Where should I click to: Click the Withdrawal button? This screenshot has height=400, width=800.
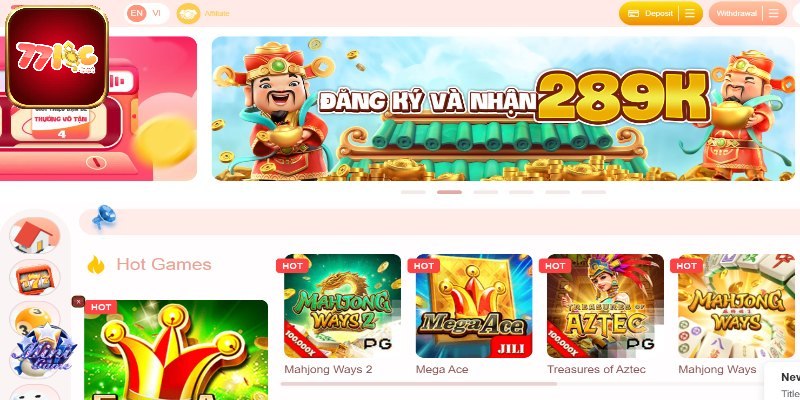tap(736, 14)
